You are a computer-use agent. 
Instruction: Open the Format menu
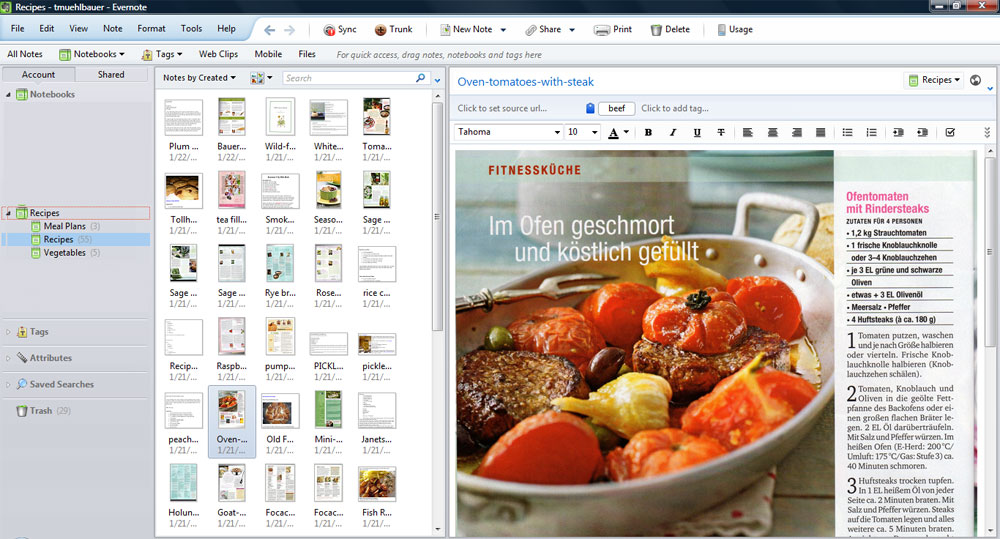tap(151, 29)
